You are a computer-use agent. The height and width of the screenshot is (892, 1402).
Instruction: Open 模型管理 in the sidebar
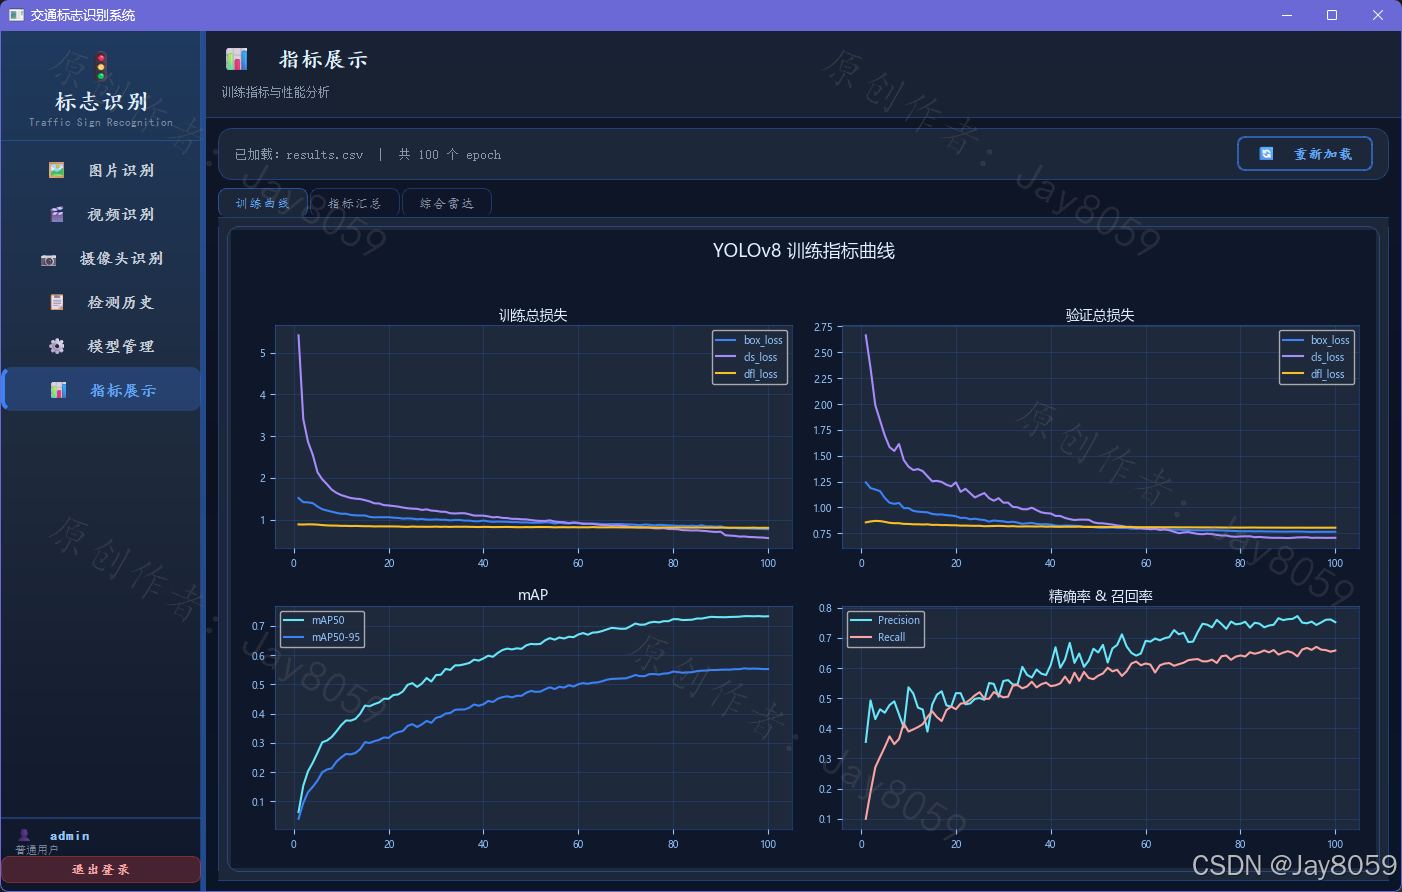pyautogui.click(x=101, y=346)
